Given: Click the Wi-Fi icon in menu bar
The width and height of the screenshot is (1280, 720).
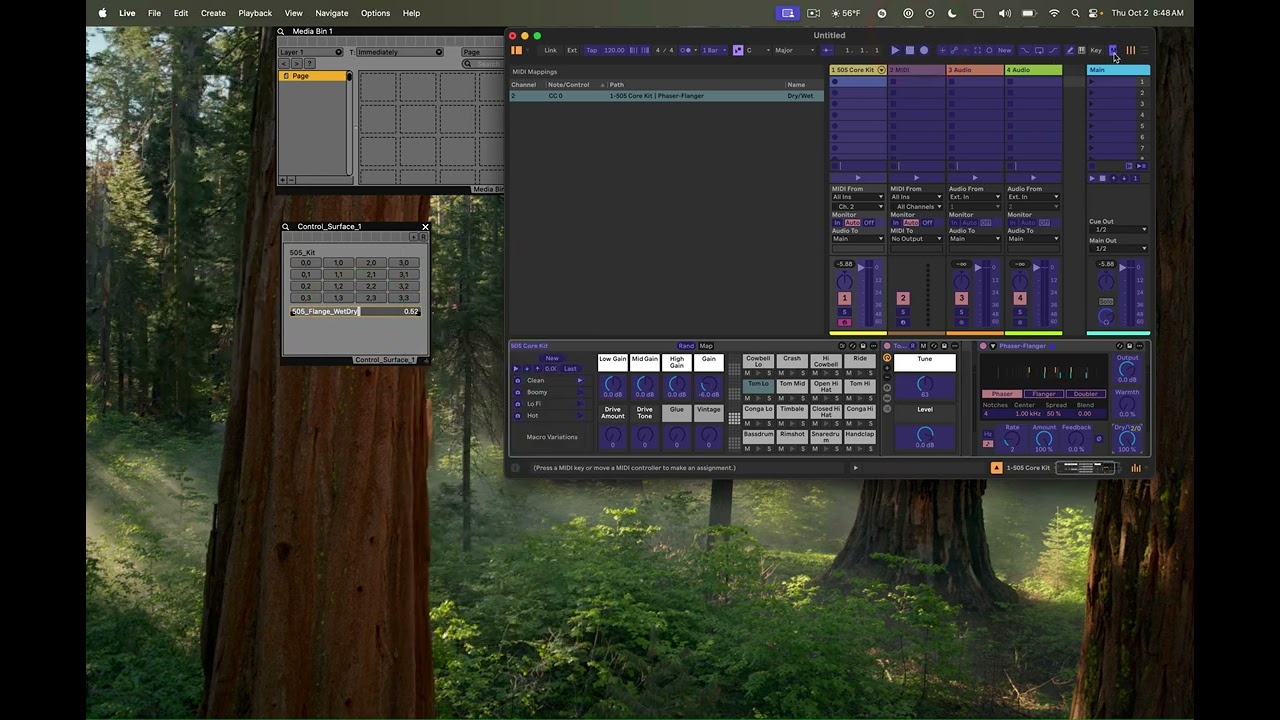Looking at the screenshot, I should tap(1054, 13).
